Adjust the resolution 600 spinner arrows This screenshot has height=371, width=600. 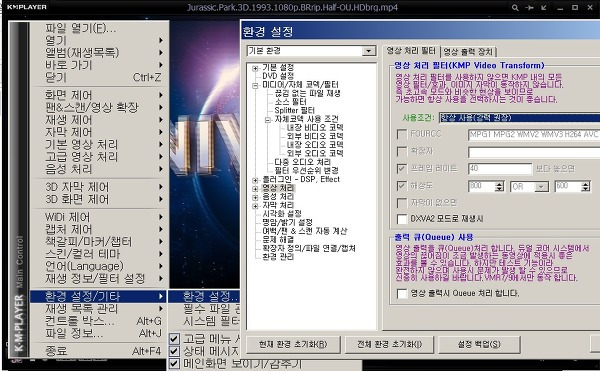pyautogui.click(x=586, y=186)
